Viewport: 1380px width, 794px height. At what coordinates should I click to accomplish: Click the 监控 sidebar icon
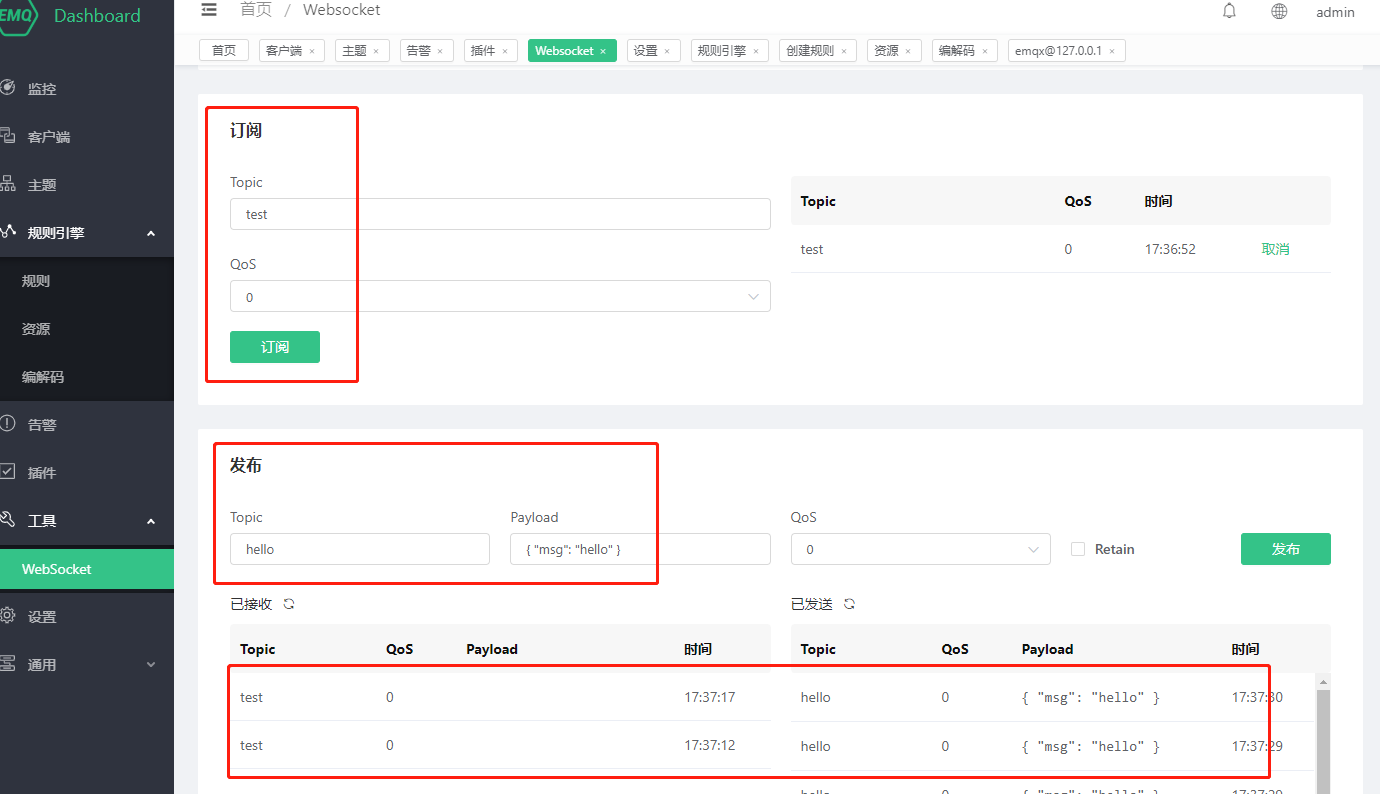click(x=7, y=88)
